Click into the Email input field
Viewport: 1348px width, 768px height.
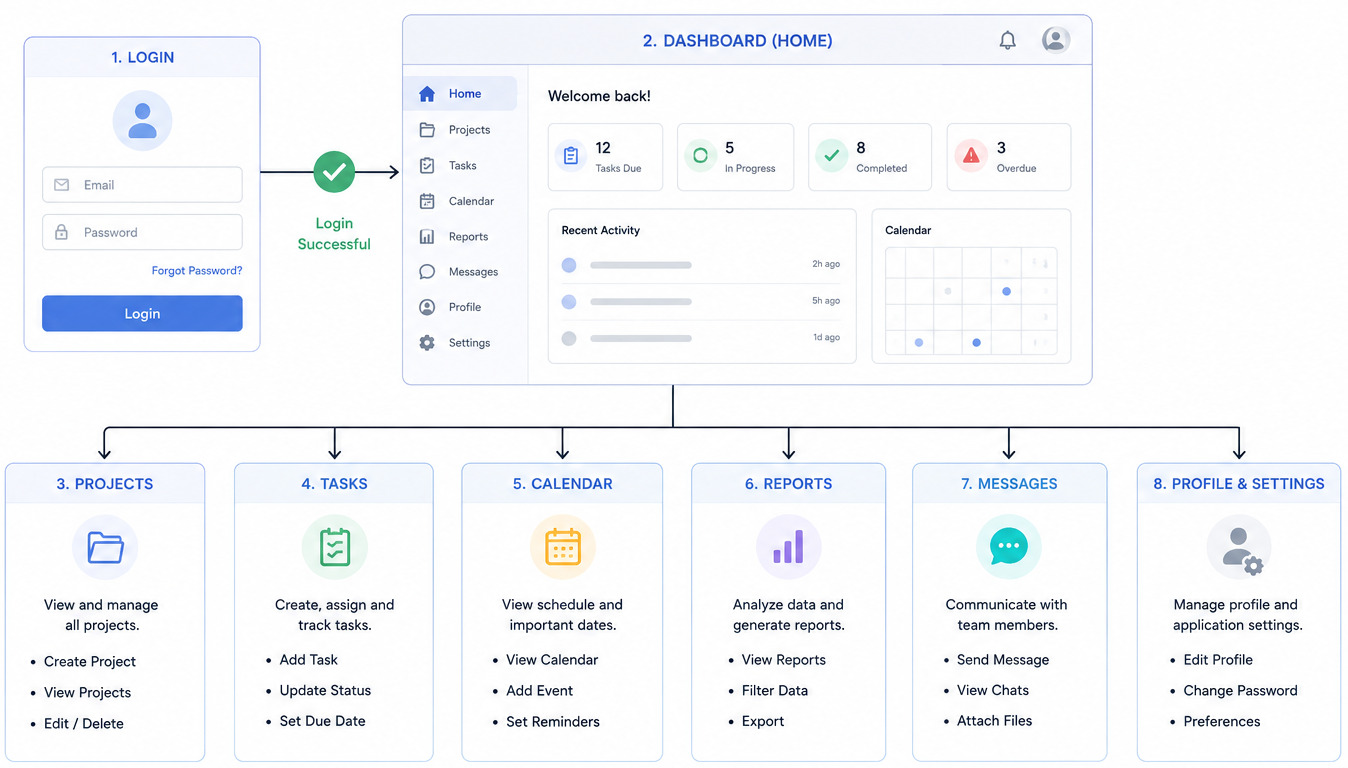tap(142, 185)
